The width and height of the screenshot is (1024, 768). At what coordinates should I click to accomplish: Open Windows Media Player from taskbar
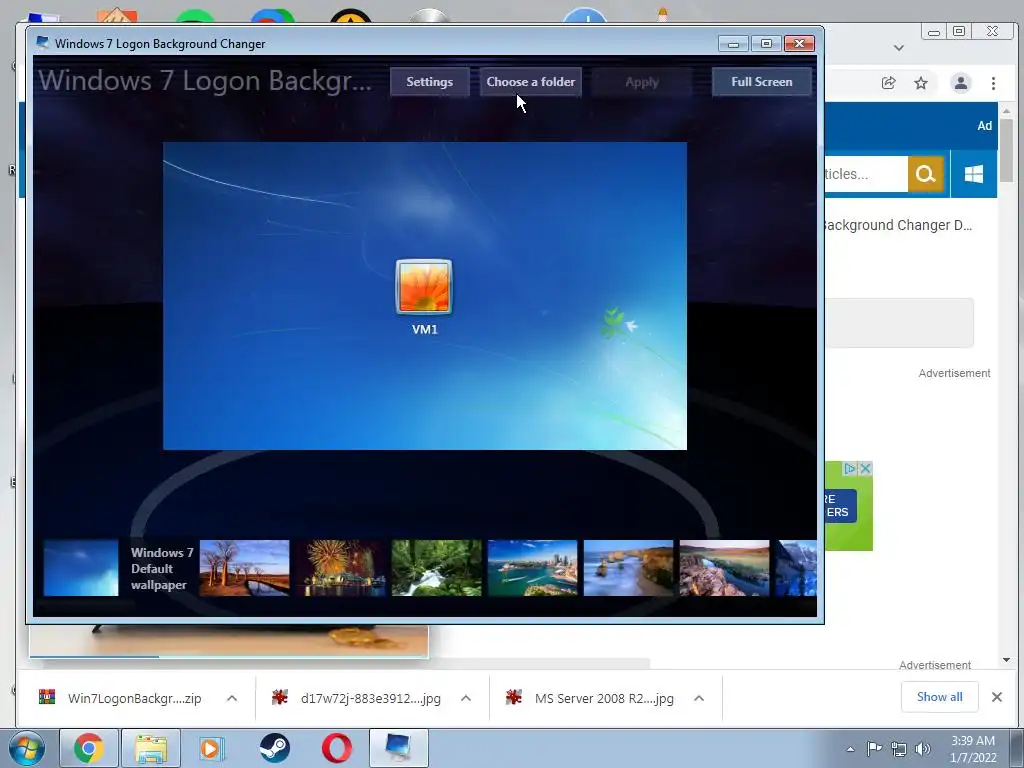tap(212, 748)
